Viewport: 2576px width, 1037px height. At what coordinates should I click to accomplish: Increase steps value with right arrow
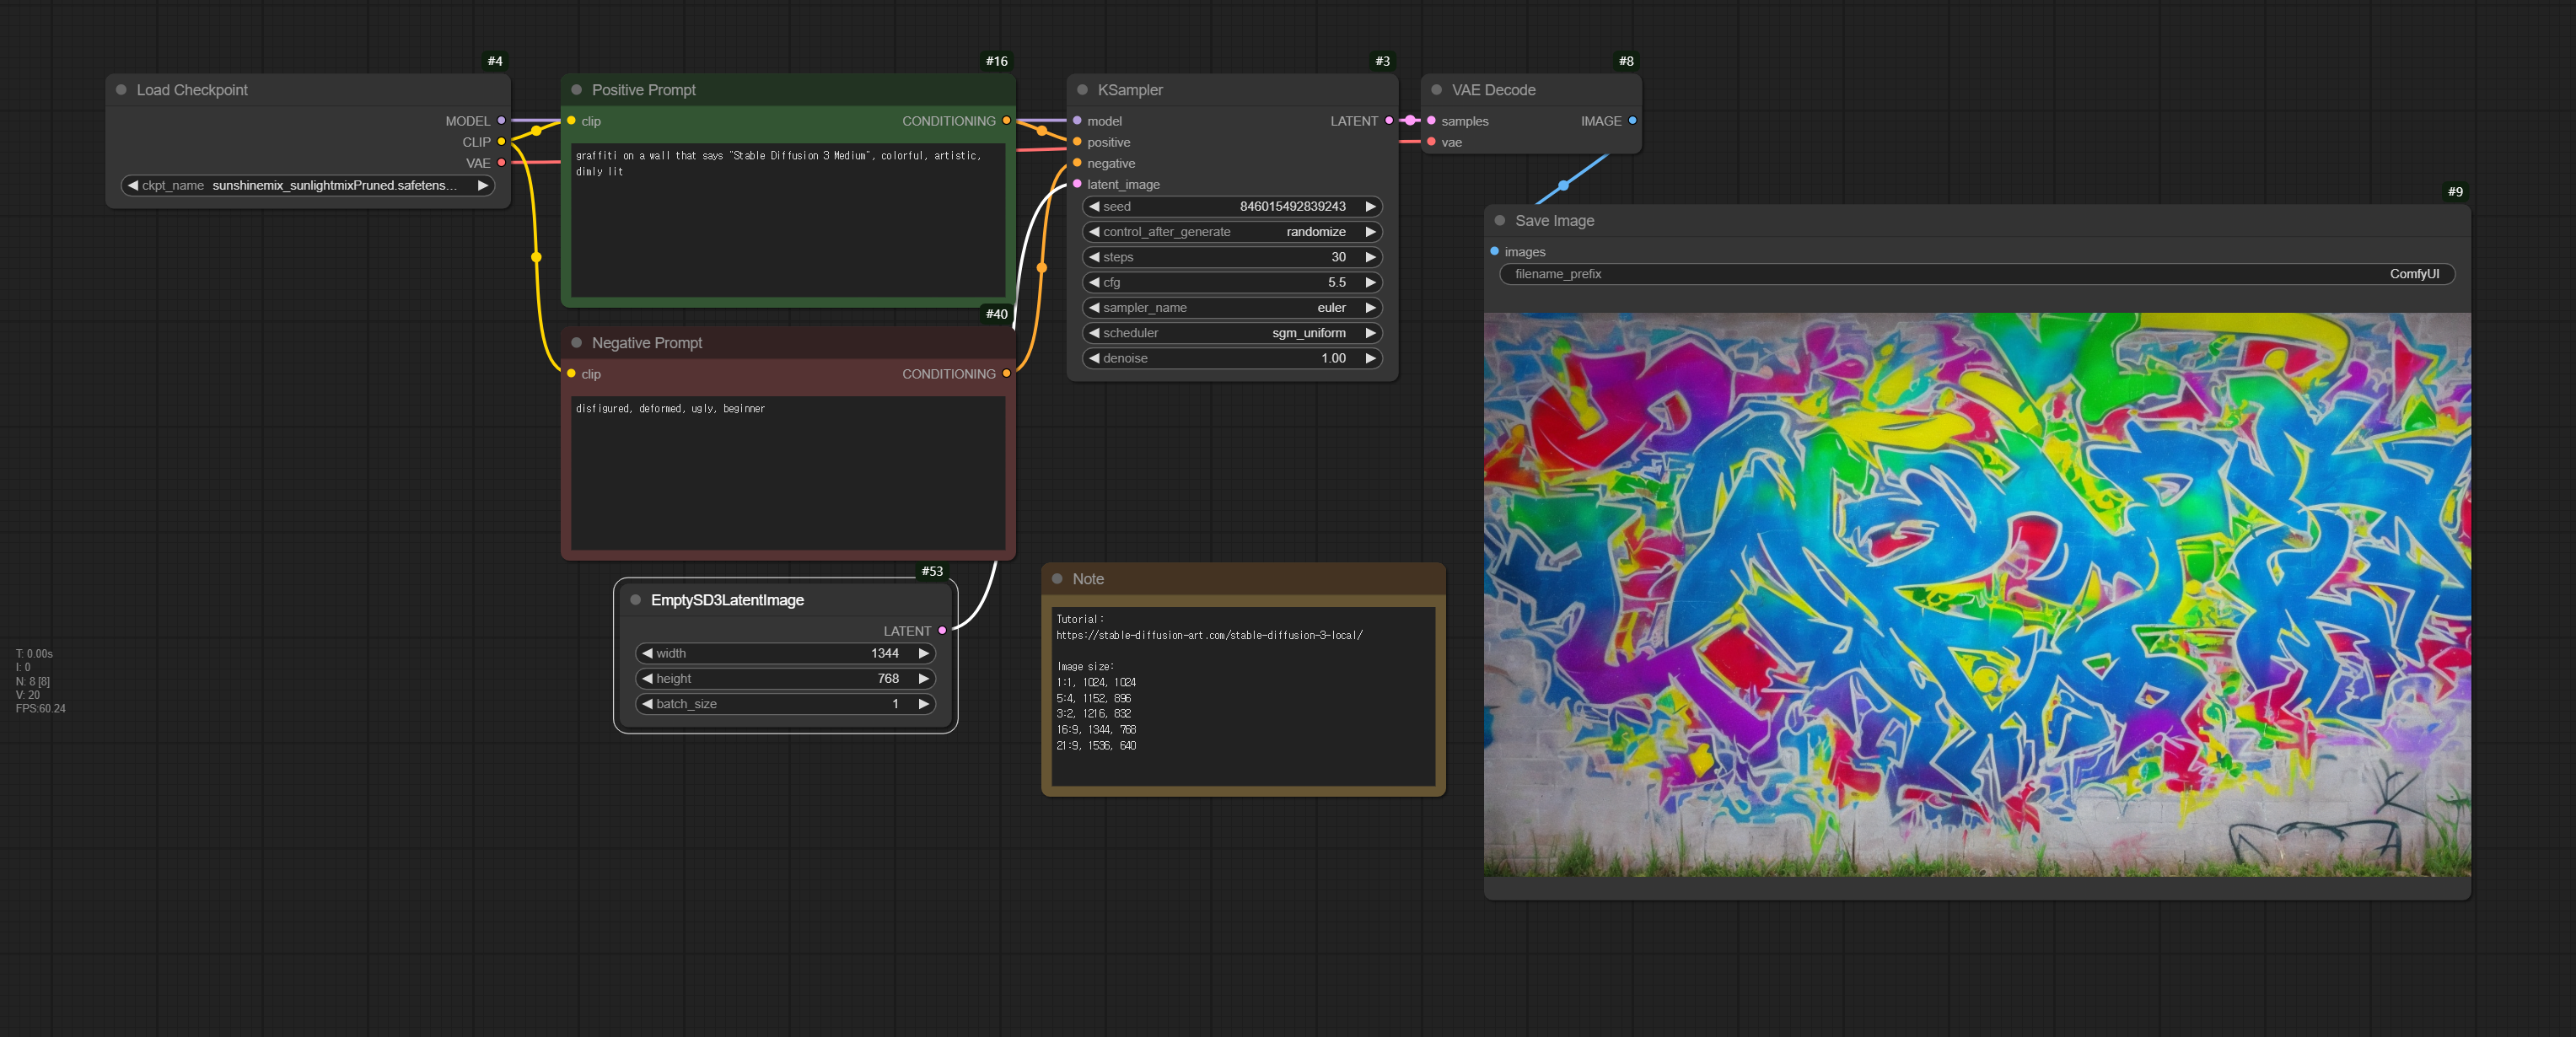1370,257
